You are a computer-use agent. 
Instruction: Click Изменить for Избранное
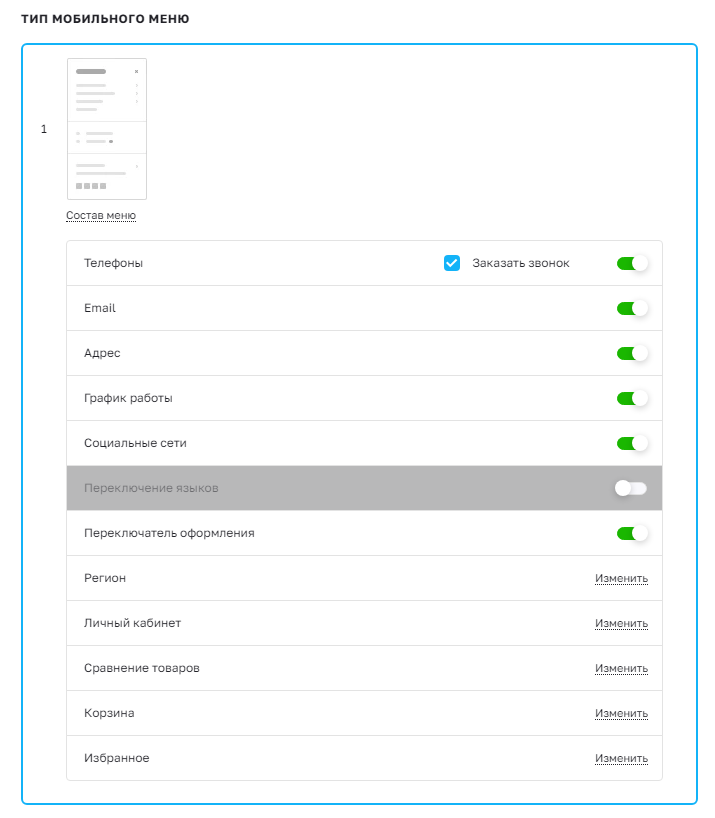point(622,758)
